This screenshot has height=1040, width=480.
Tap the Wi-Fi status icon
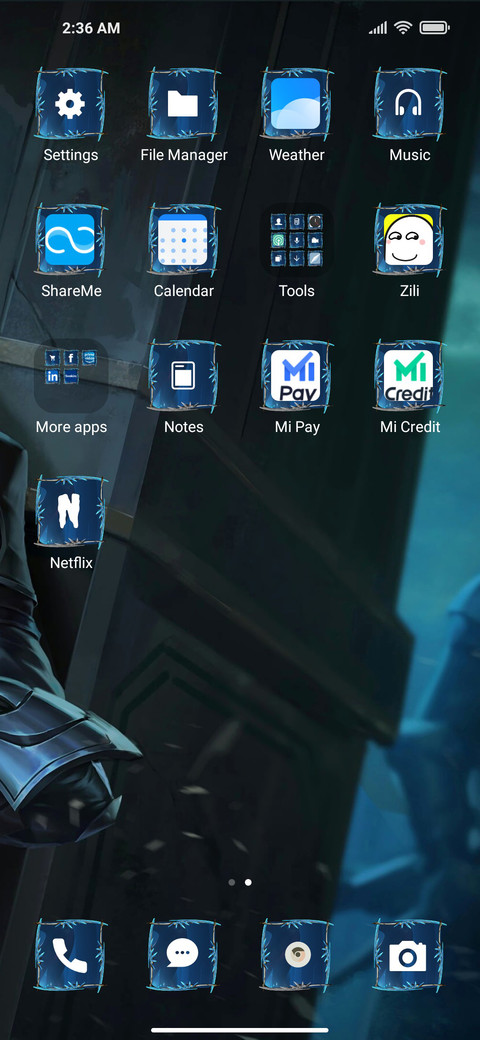coord(402,28)
